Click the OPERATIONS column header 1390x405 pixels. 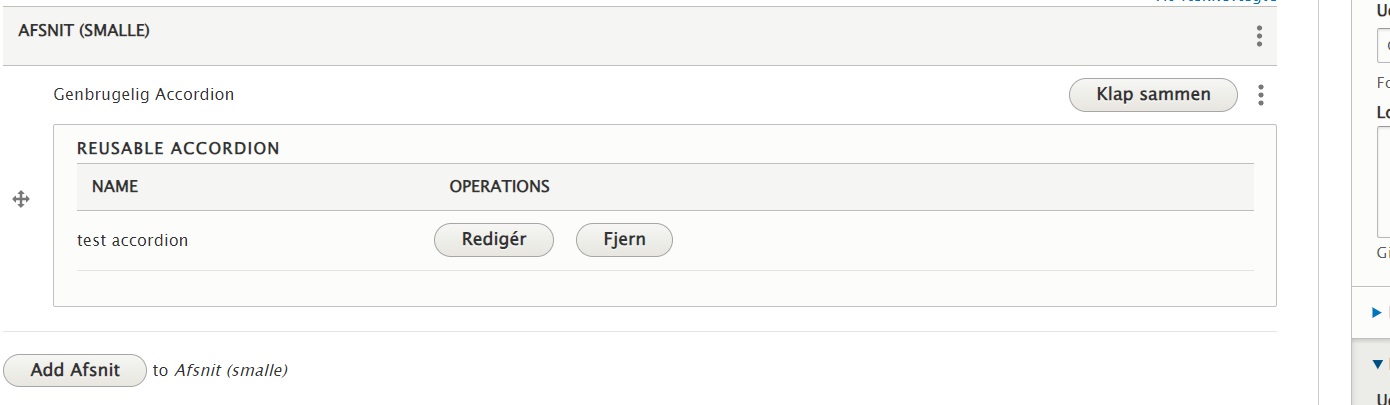pyautogui.click(x=499, y=187)
